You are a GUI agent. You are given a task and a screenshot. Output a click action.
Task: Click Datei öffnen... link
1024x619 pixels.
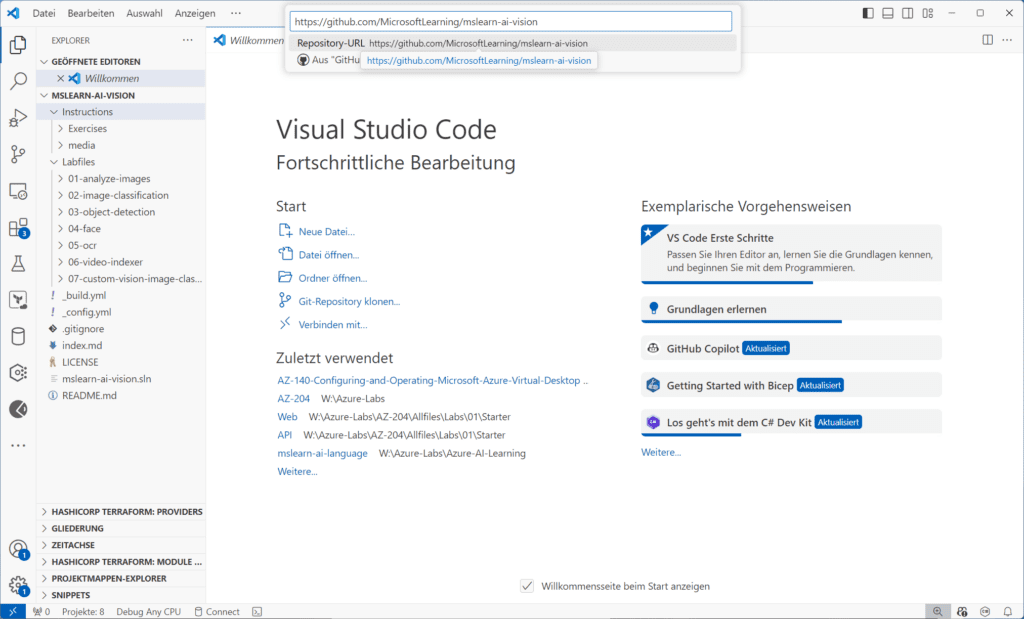click(x=328, y=255)
